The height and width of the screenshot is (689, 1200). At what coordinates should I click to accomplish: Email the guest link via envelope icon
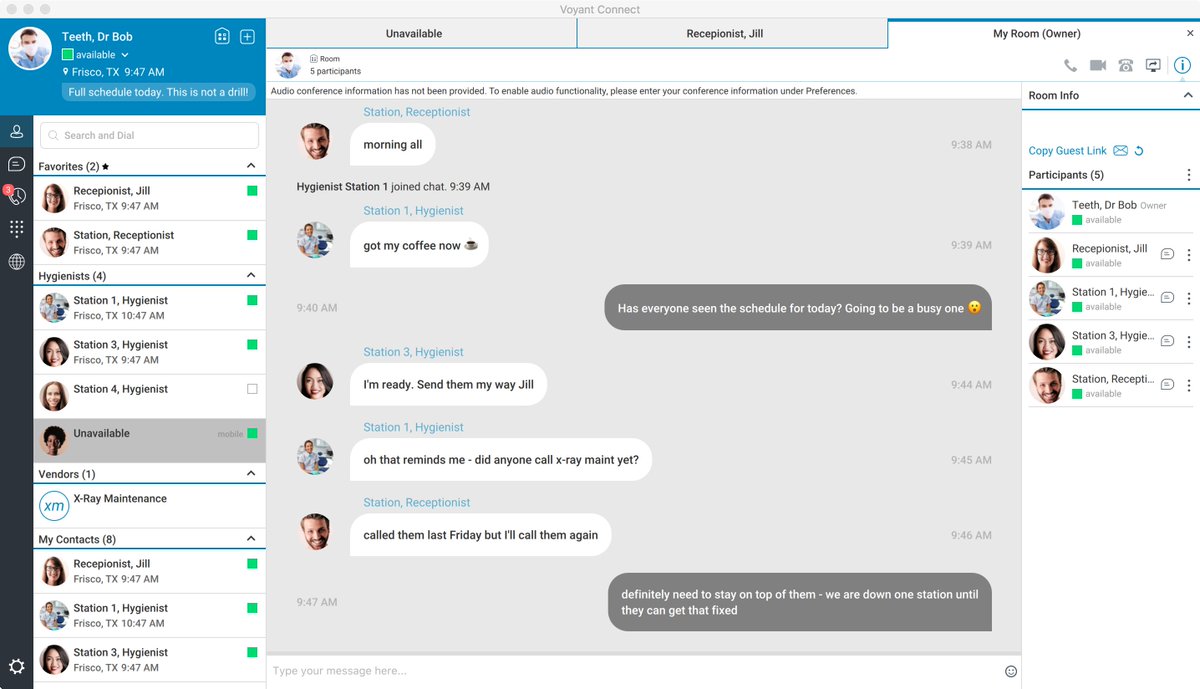[x=1120, y=150]
